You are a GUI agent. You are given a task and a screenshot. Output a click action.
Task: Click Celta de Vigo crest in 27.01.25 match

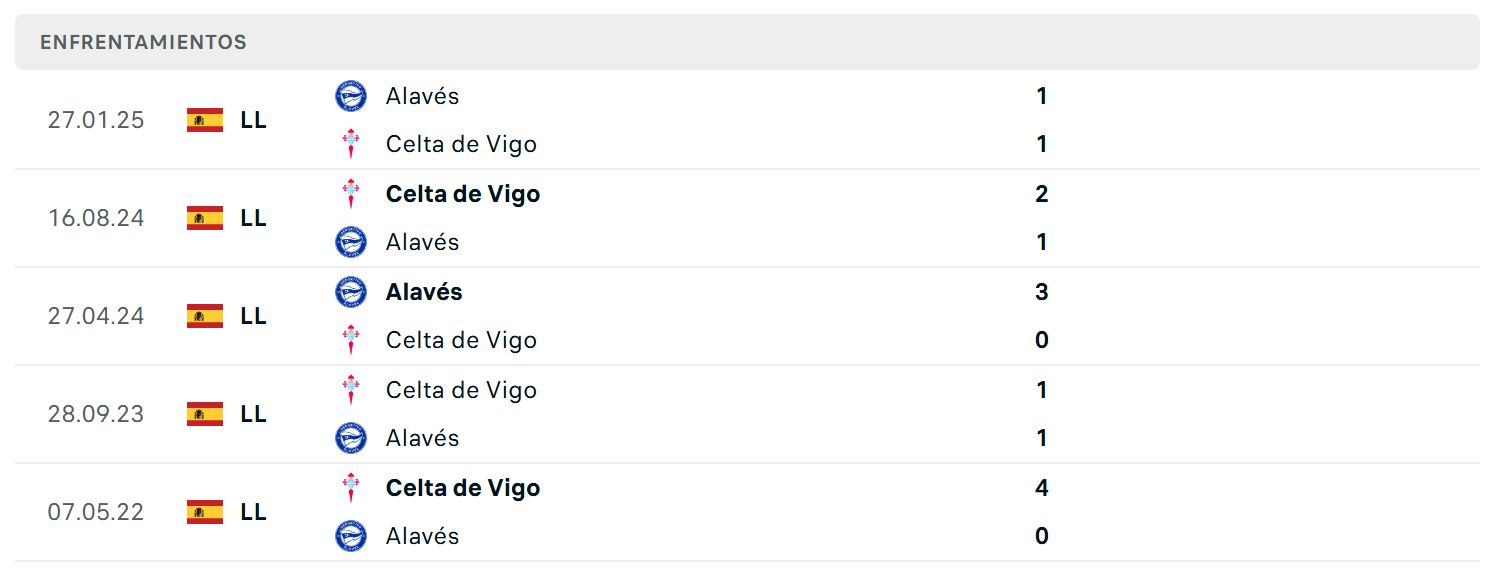tap(351, 144)
